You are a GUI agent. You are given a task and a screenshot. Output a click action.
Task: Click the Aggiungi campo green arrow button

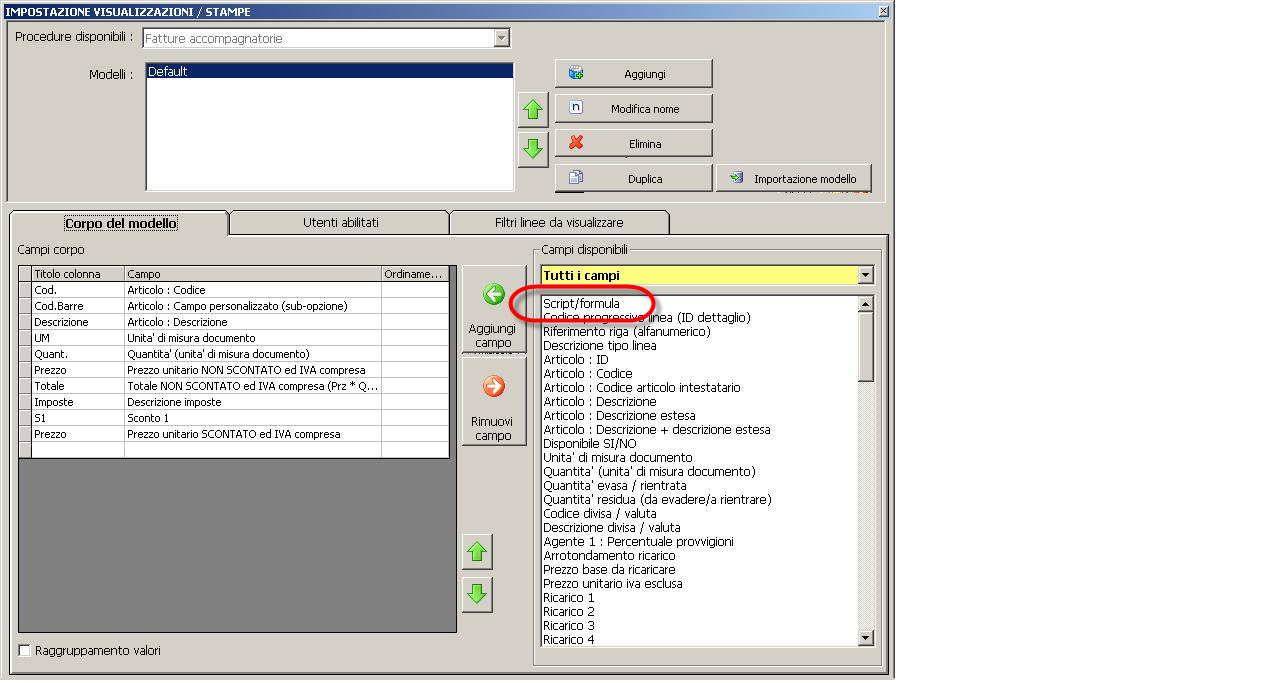point(494,309)
